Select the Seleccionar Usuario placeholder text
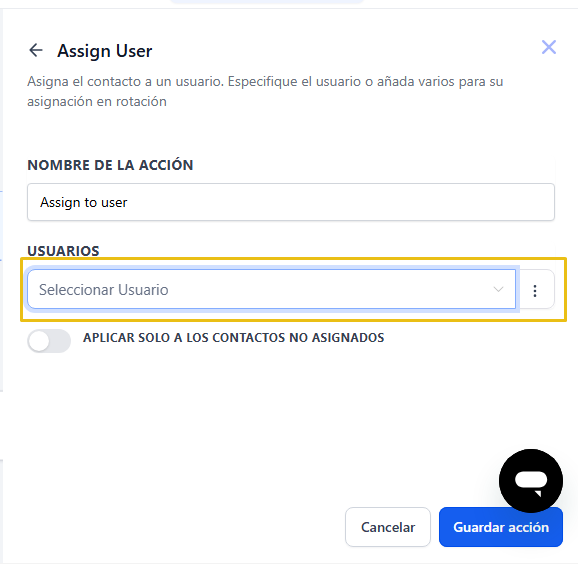The image size is (578, 564). (104, 290)
